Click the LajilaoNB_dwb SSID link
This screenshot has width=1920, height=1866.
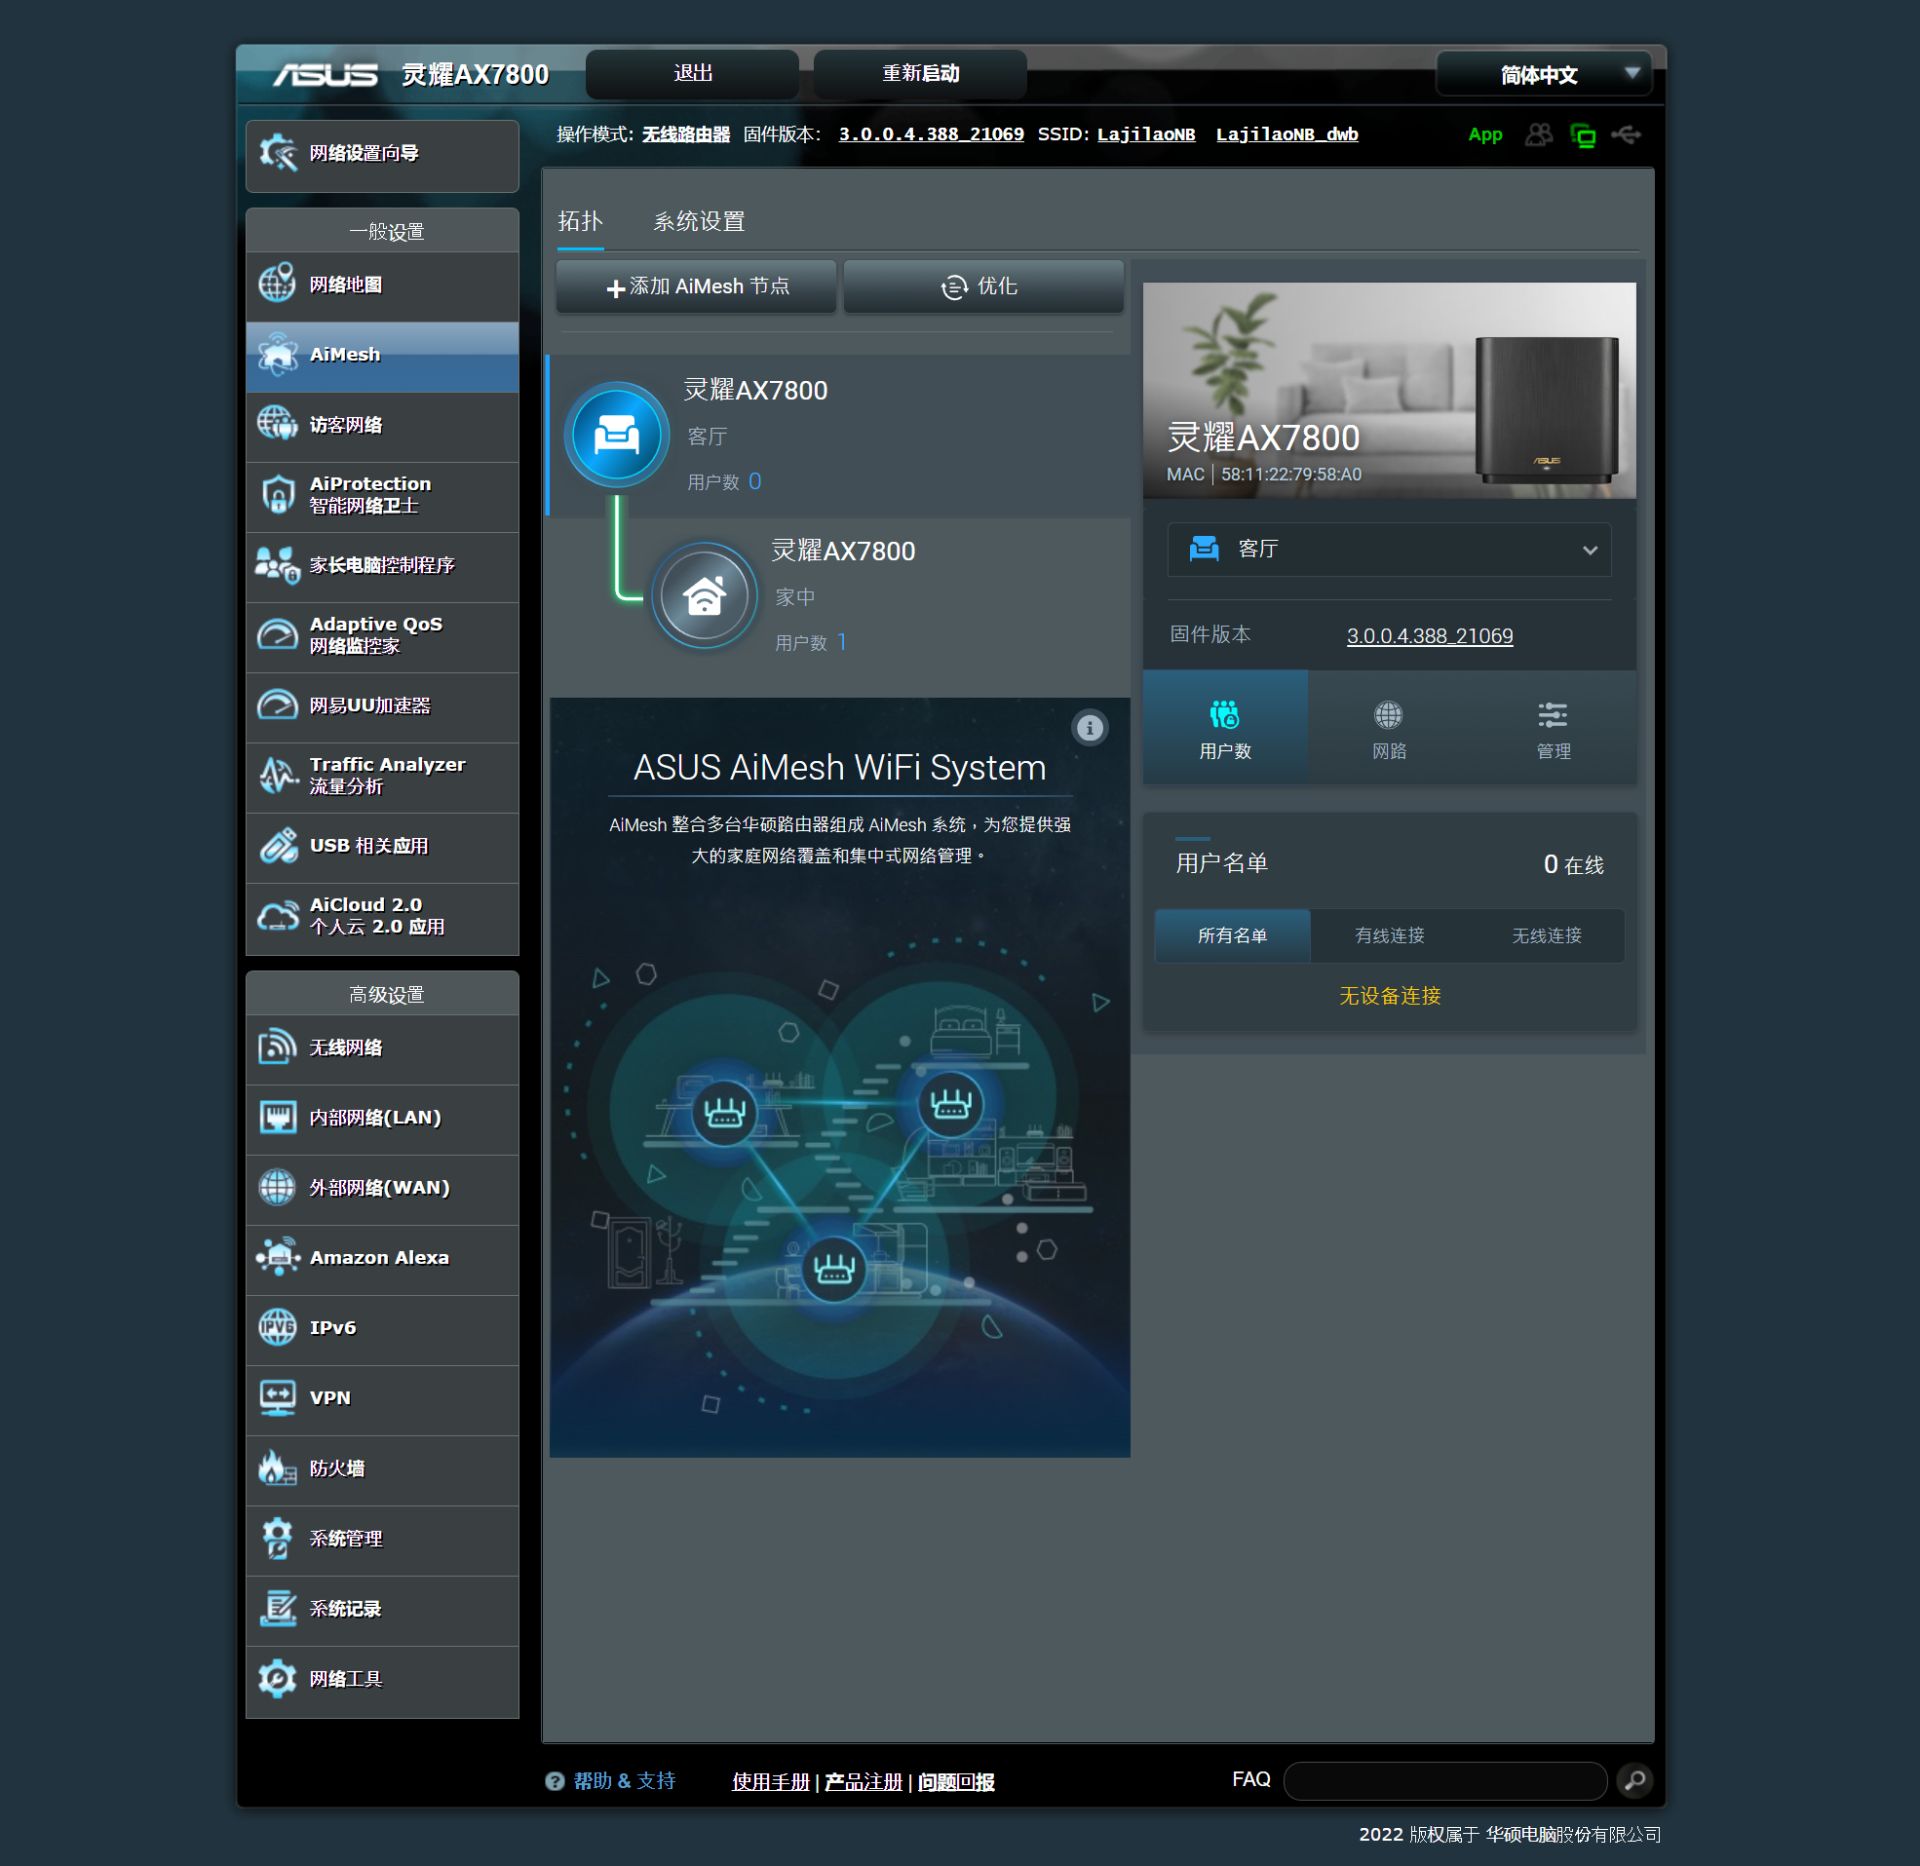coord(1287,135)
